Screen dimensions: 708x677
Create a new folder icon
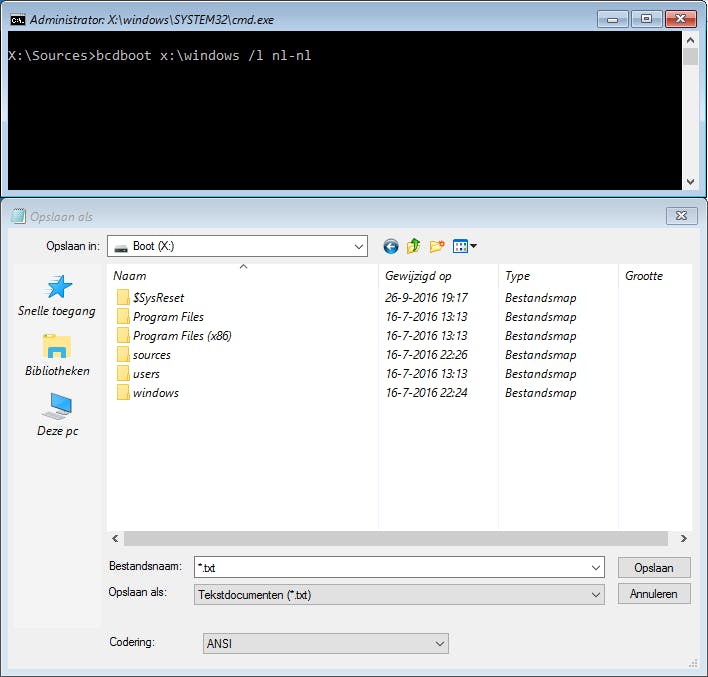tap(437, 246)
